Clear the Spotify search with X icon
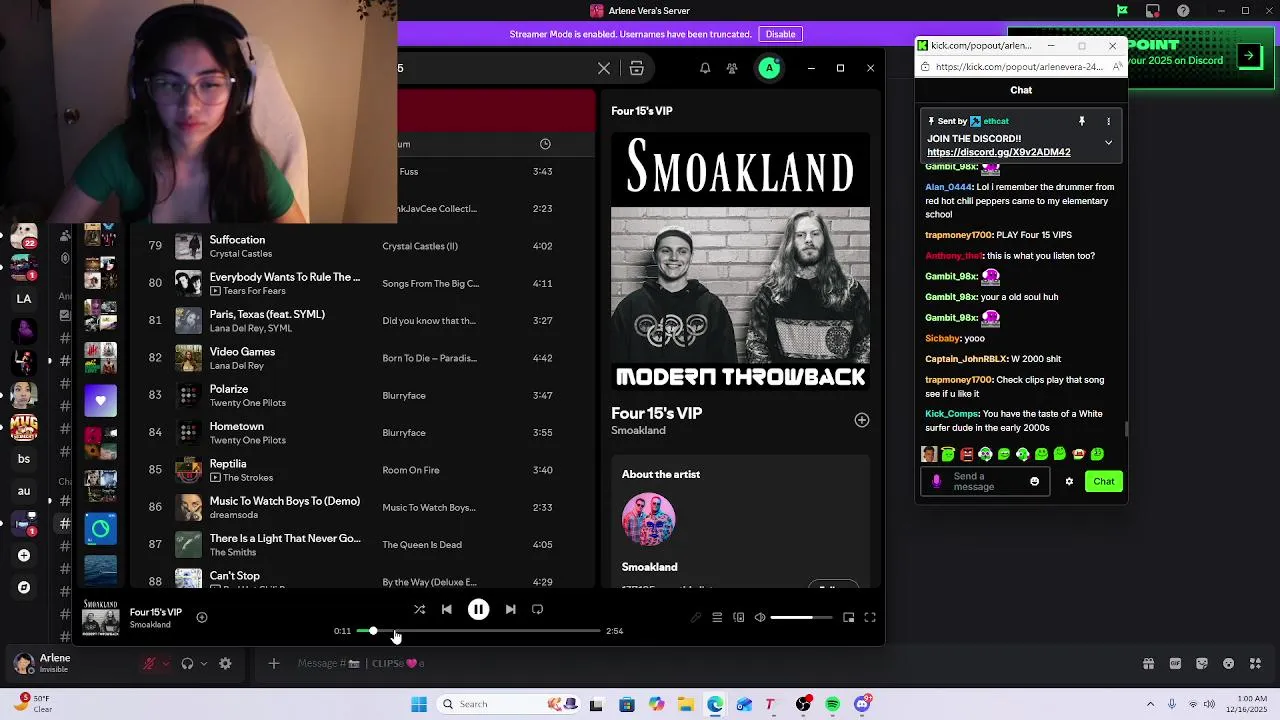Screen dimensions: 1280x720 [x=604, y=68]
